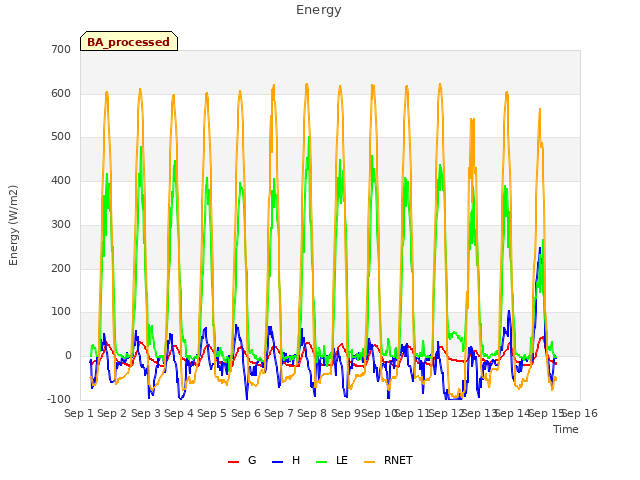Click the Sep 5 x-axis label
The image size is (640, 480).
click(x=212, y=413)
